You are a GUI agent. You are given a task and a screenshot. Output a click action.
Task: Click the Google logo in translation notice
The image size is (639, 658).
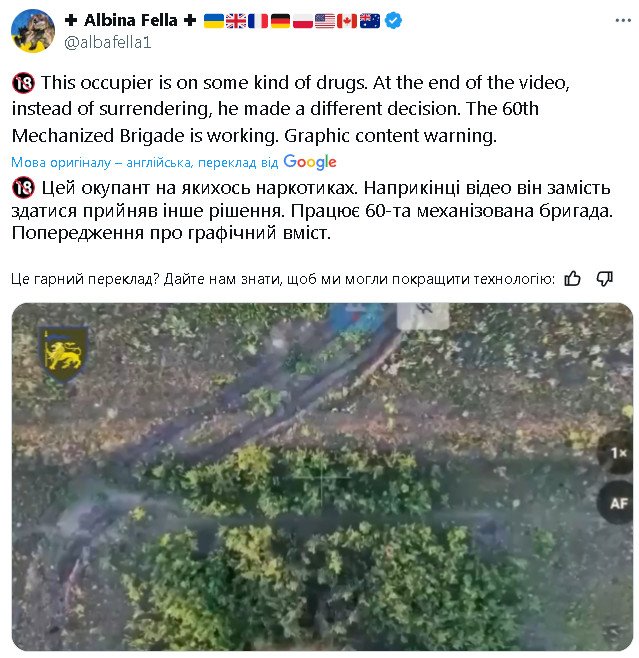(310, 162)
